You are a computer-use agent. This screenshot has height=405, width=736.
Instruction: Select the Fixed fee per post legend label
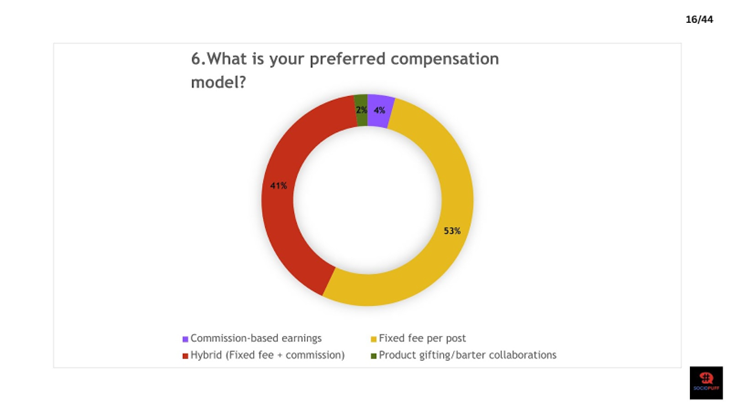point(422,338)
